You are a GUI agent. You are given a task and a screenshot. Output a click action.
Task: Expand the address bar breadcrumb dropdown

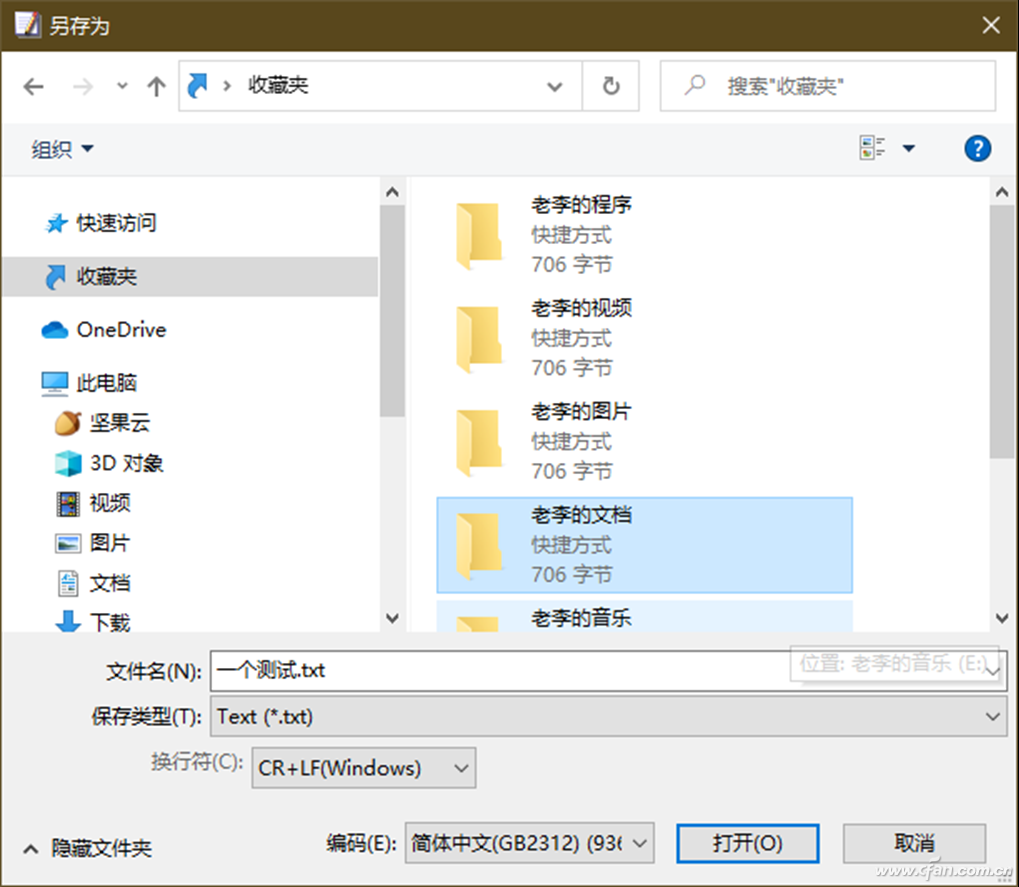pyautogui.click(x=556, y=86)
